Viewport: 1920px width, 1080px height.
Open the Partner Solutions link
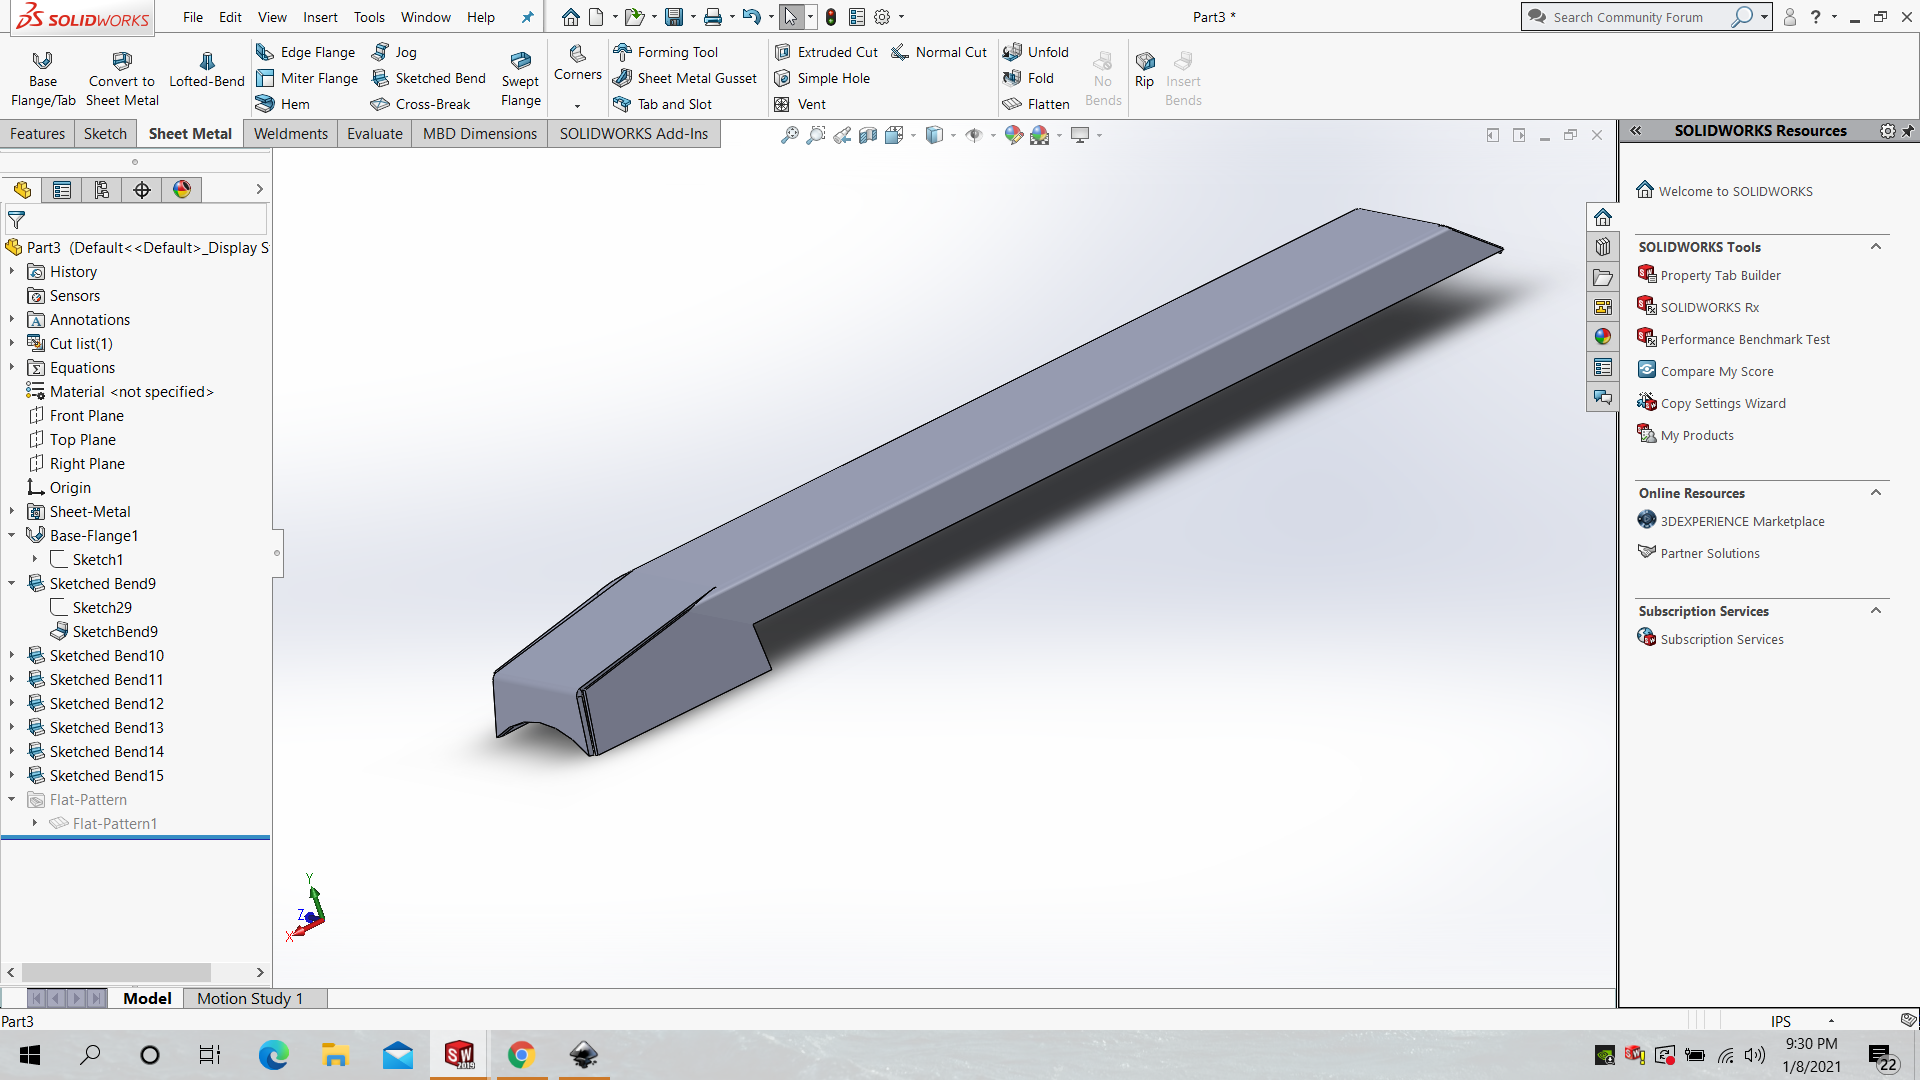tap(1710, 554)
